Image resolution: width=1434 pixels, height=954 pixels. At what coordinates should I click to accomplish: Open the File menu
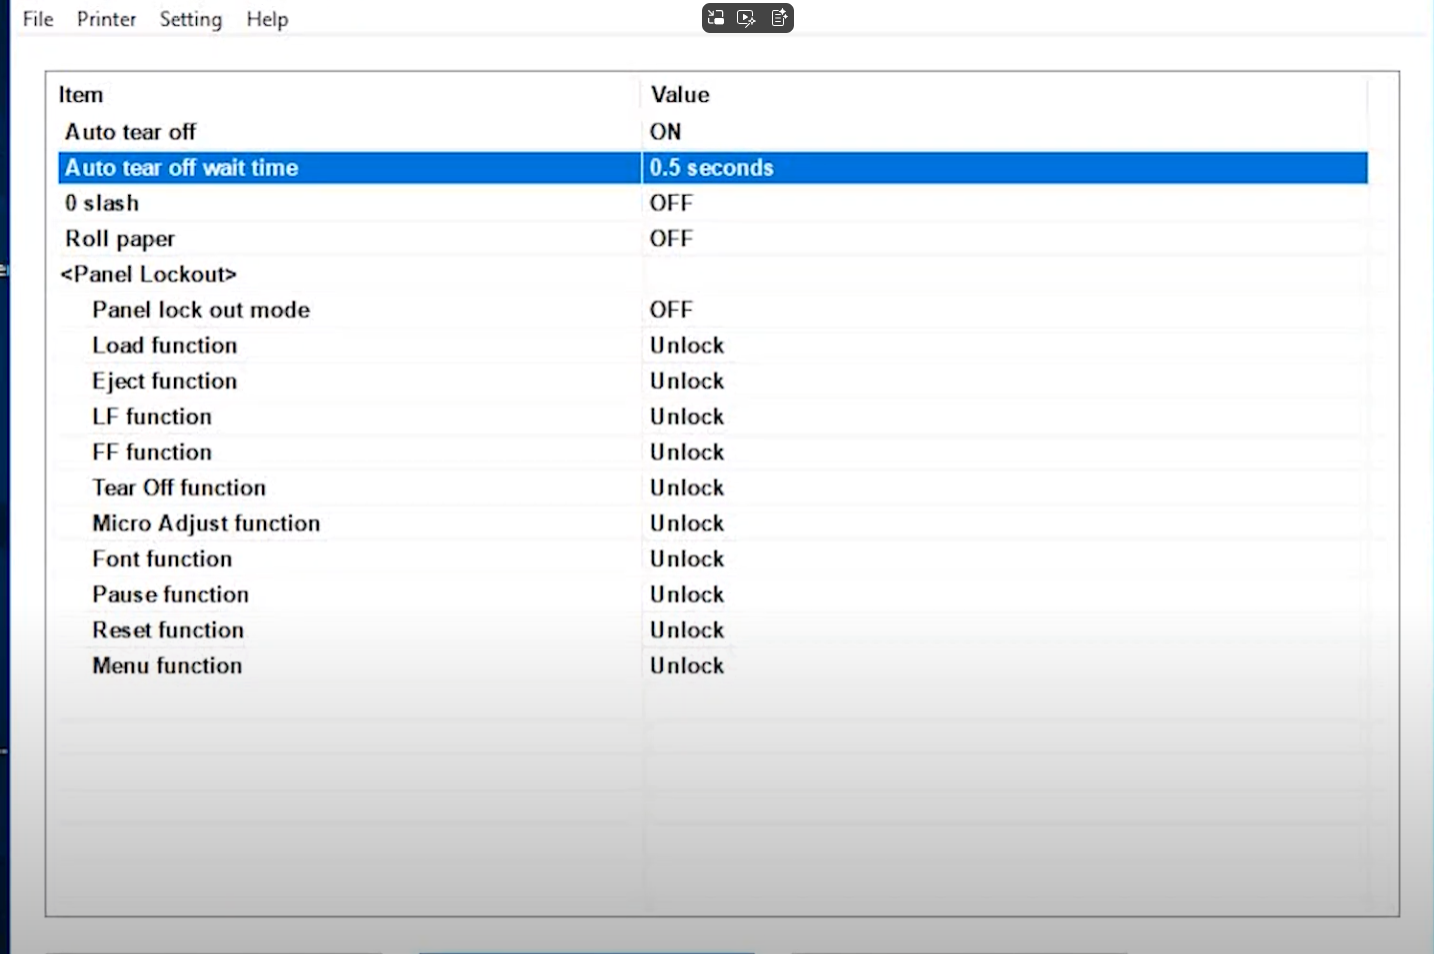pyautogui.click(x=38, y=19)
